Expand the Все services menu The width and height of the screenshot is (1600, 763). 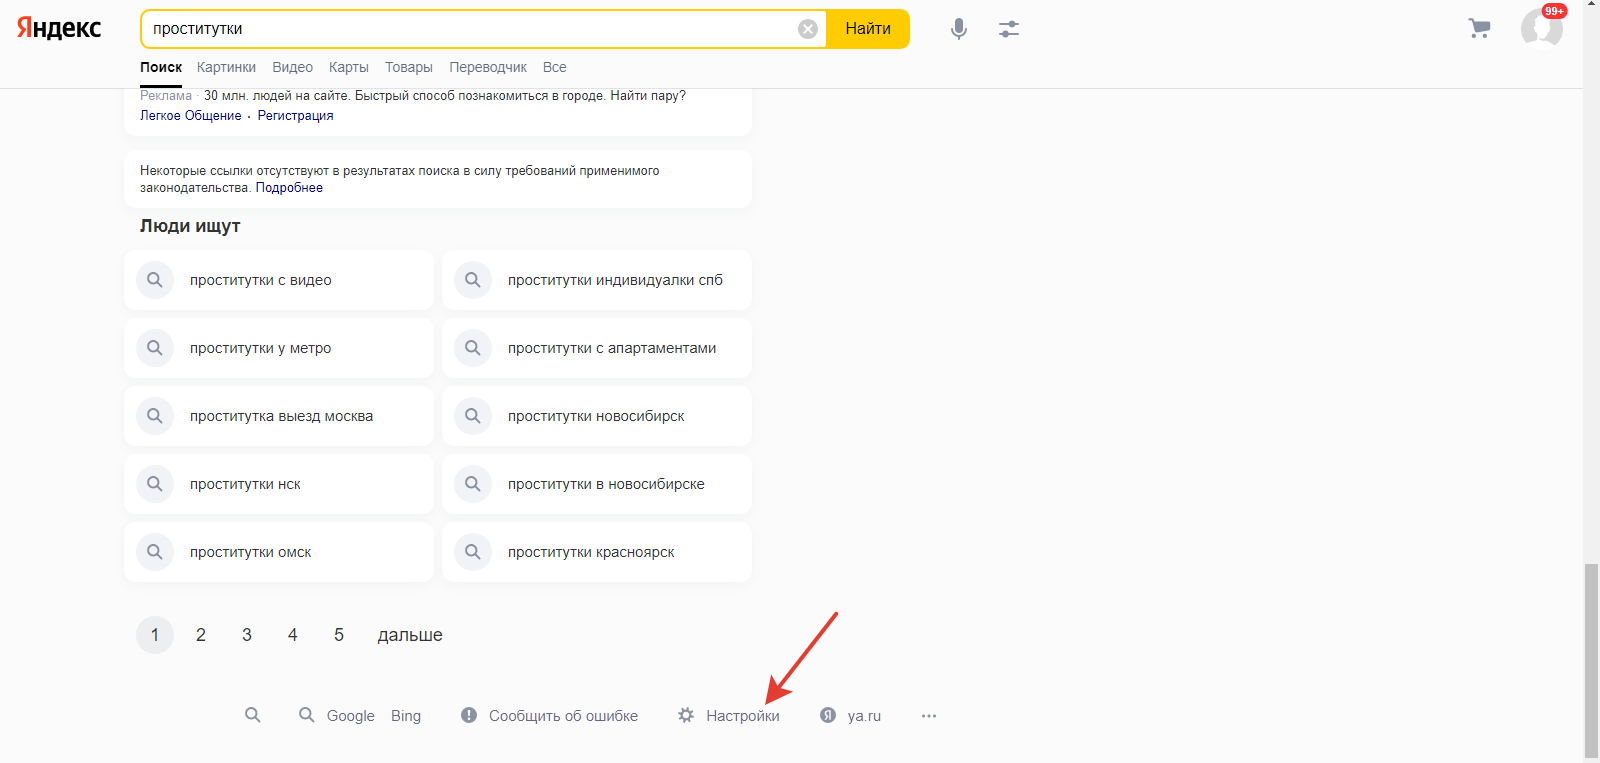click(x=554, y=67)
